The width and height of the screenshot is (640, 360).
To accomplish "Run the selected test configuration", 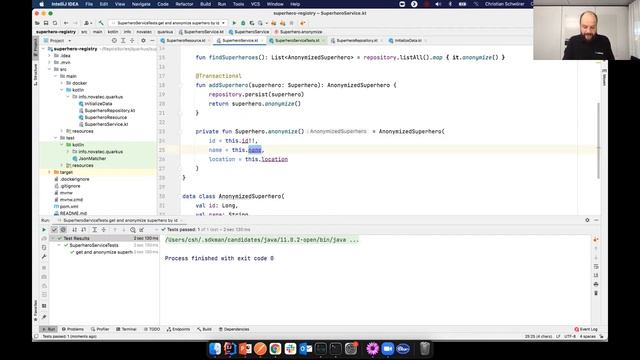I will pos(234,23).
